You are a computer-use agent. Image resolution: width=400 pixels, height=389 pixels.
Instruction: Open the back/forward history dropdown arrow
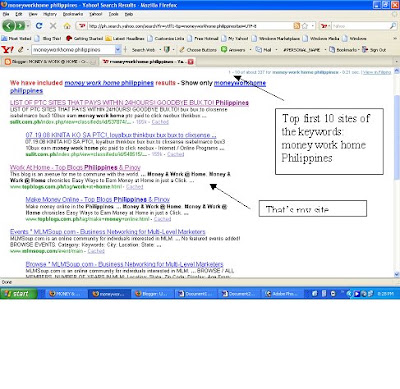[28, 26]
